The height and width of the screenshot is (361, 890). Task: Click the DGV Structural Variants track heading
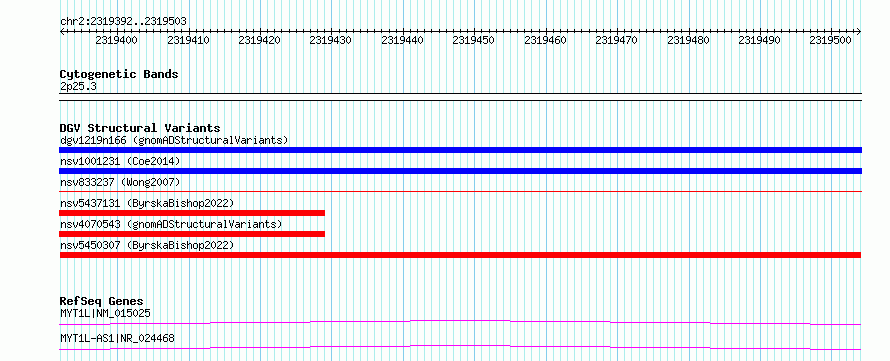(140, 128)
